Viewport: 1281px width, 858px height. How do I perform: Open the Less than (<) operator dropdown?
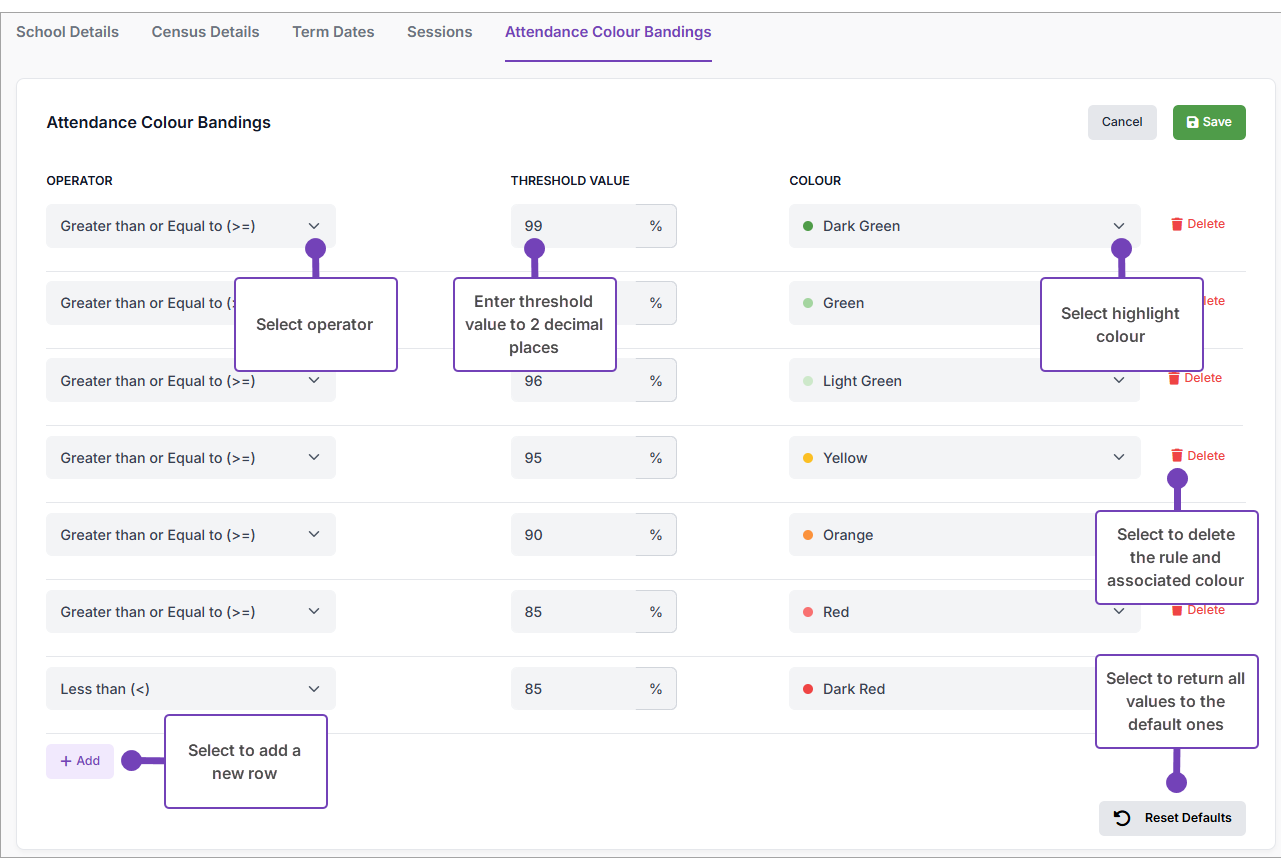pos(190,689)
